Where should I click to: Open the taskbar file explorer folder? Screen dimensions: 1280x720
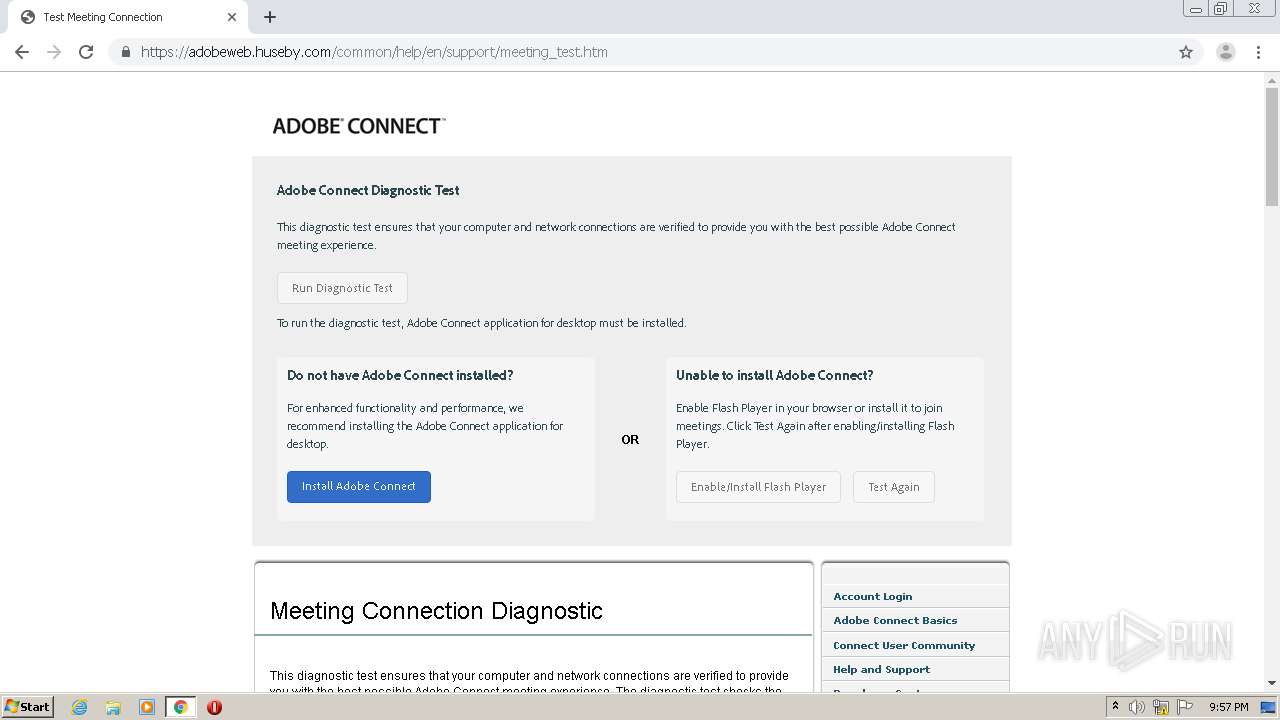pos(113,707)
